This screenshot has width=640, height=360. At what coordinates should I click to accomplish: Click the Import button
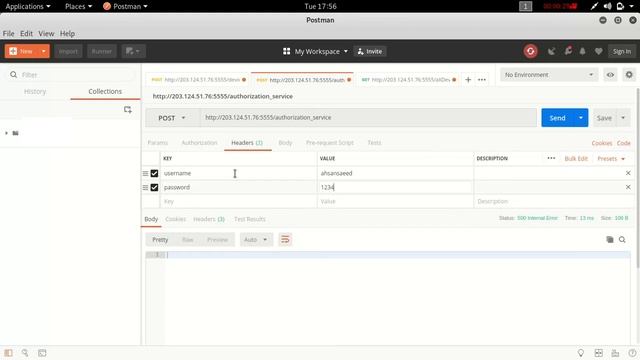tap(68, 51)
